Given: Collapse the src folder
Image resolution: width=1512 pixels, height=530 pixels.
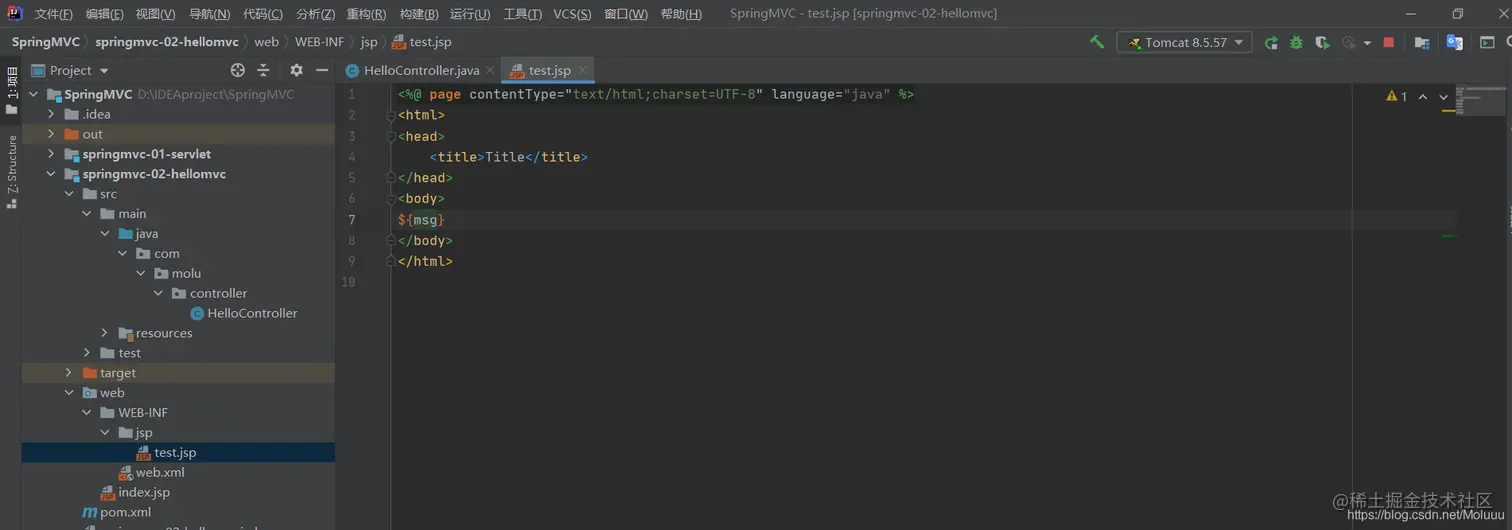Looking at the screenshot, I should pyautogui.click(x=69, y=194).
